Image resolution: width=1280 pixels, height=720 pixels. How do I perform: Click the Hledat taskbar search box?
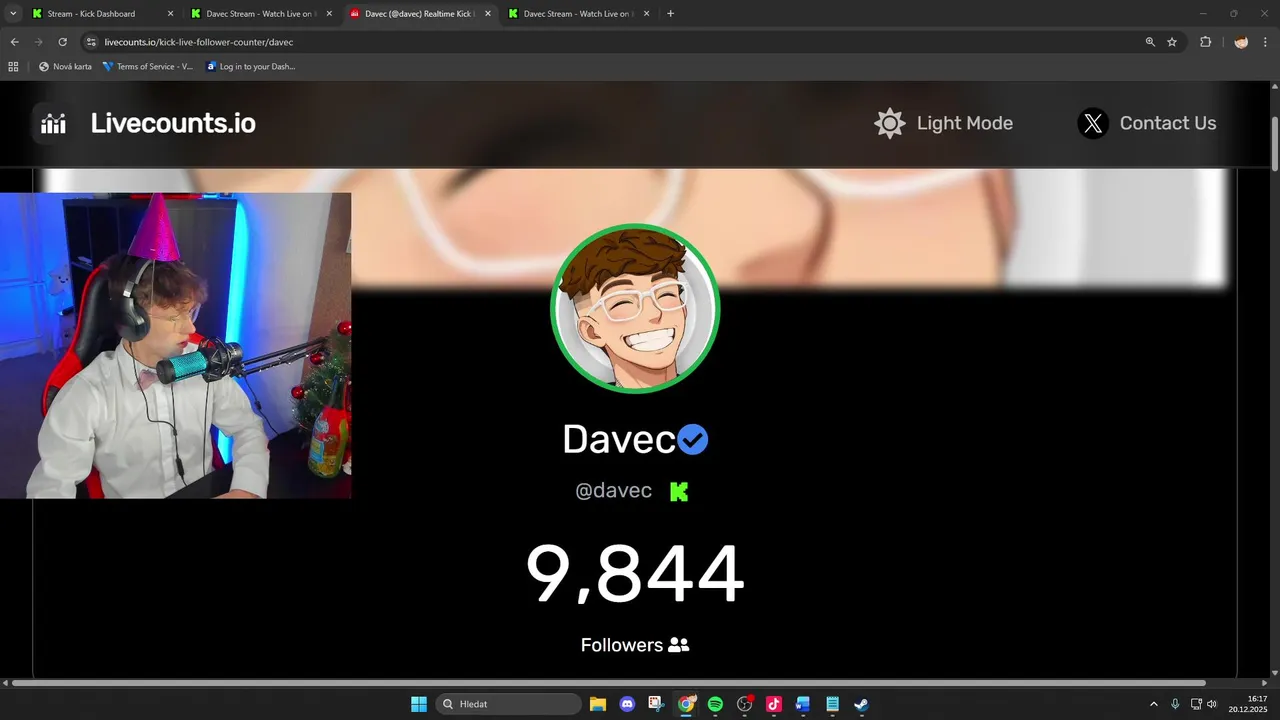pos(508,704)
